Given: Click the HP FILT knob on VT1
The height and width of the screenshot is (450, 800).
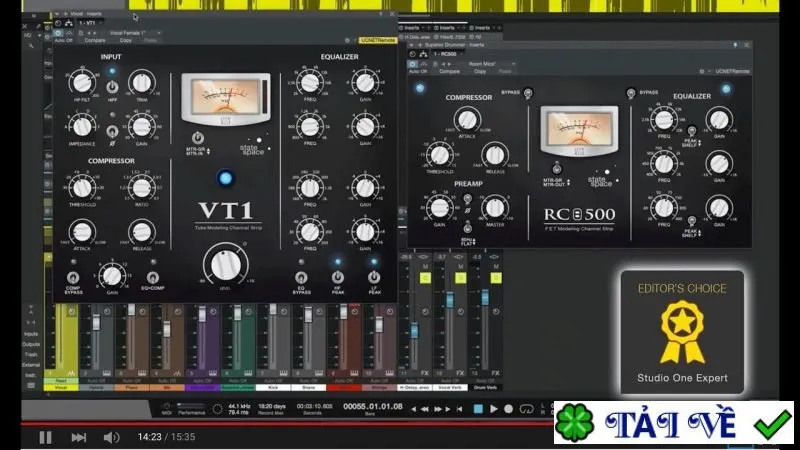Looking at the screenshot, I should [x=82, y=82].
